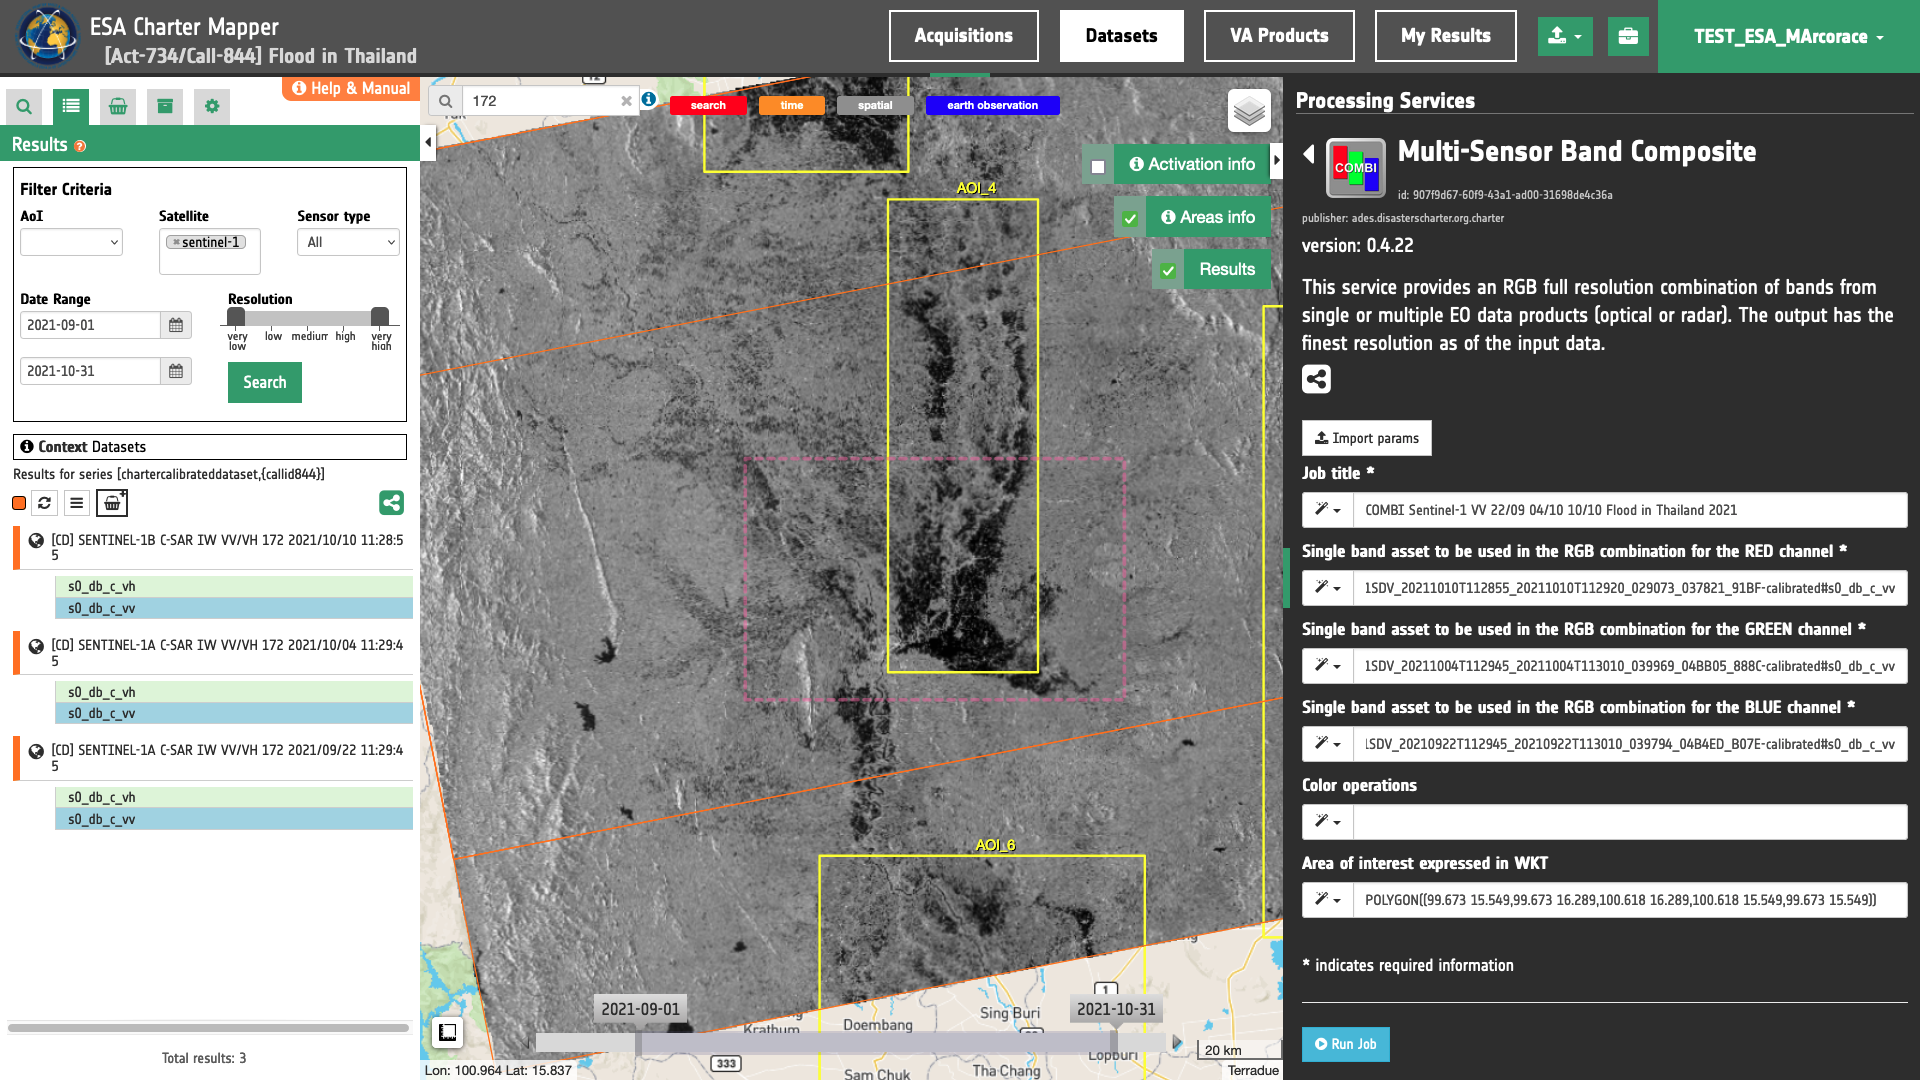Go back from Multi-Sensor Band Composite service
The width and height of the screenshot is (1920, 1080).
tap(1309, 153)
